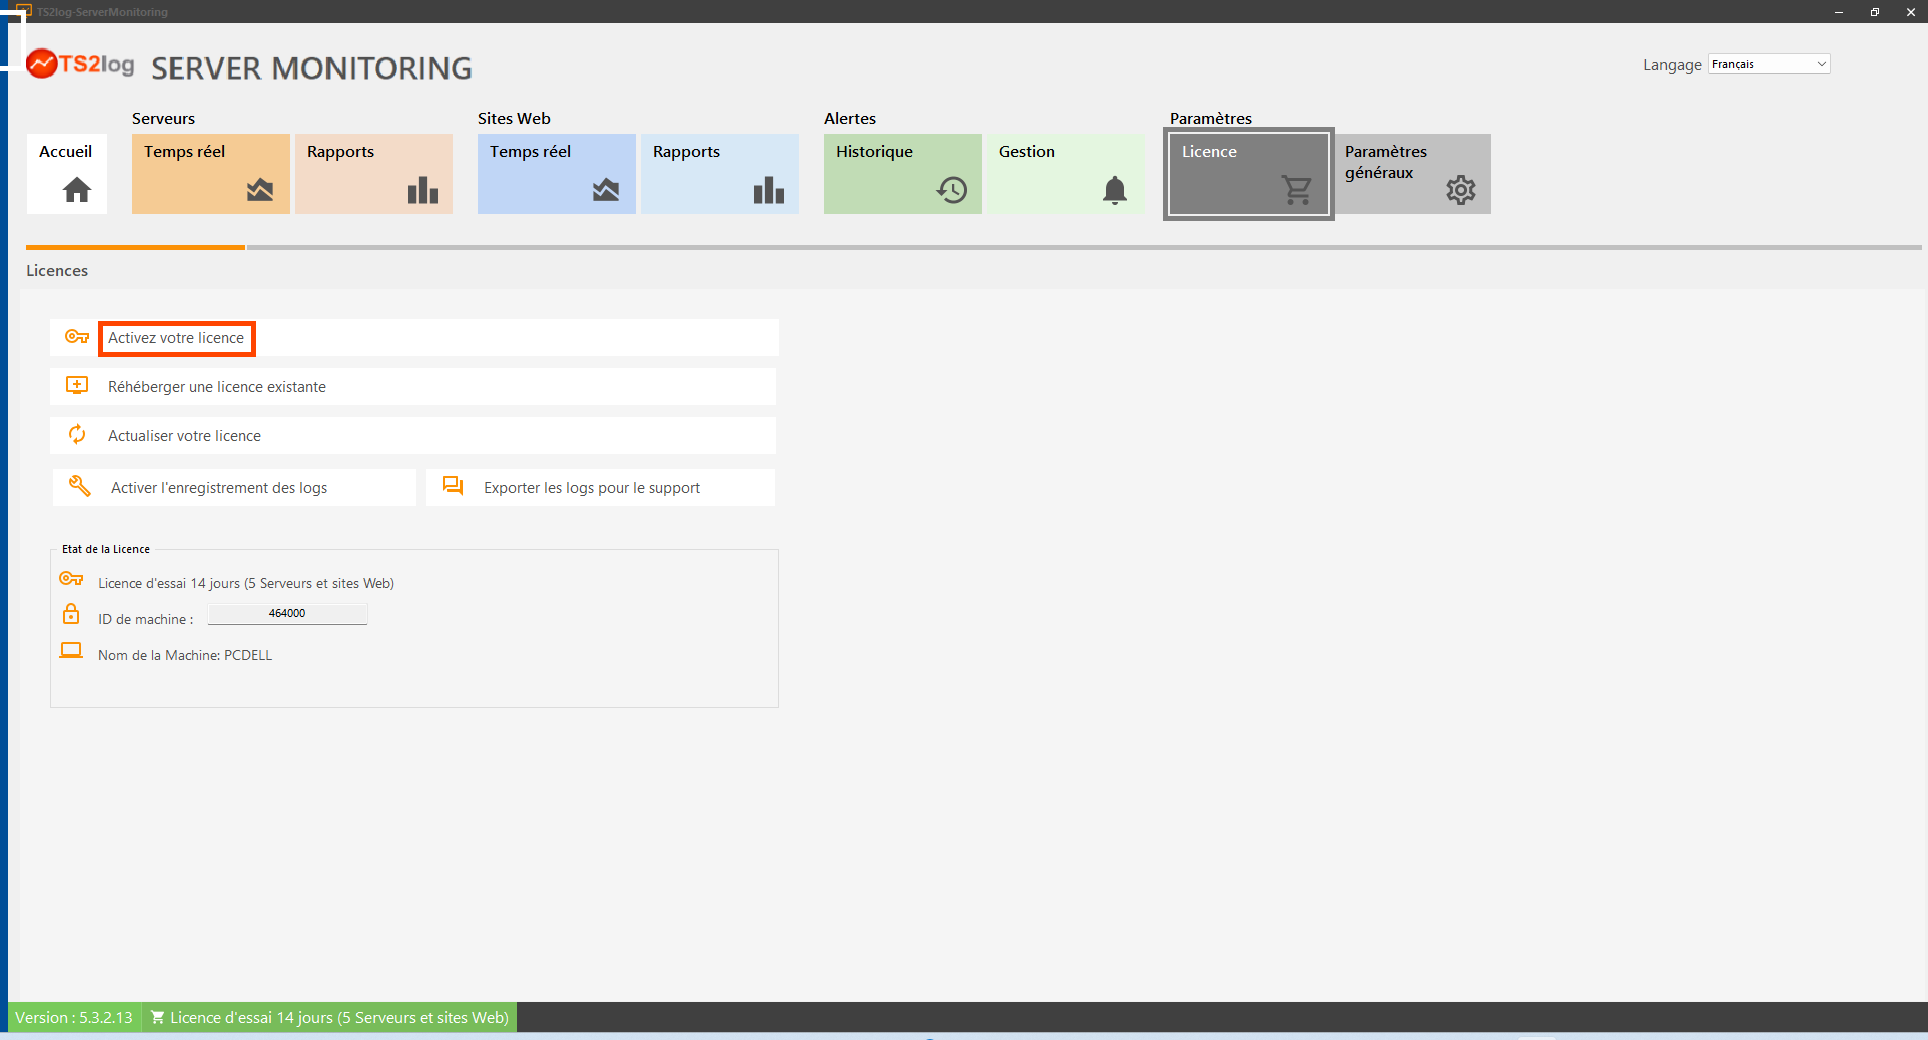
Task: Click key icon beside Activez votre licence
Action: tap(77, 337)
